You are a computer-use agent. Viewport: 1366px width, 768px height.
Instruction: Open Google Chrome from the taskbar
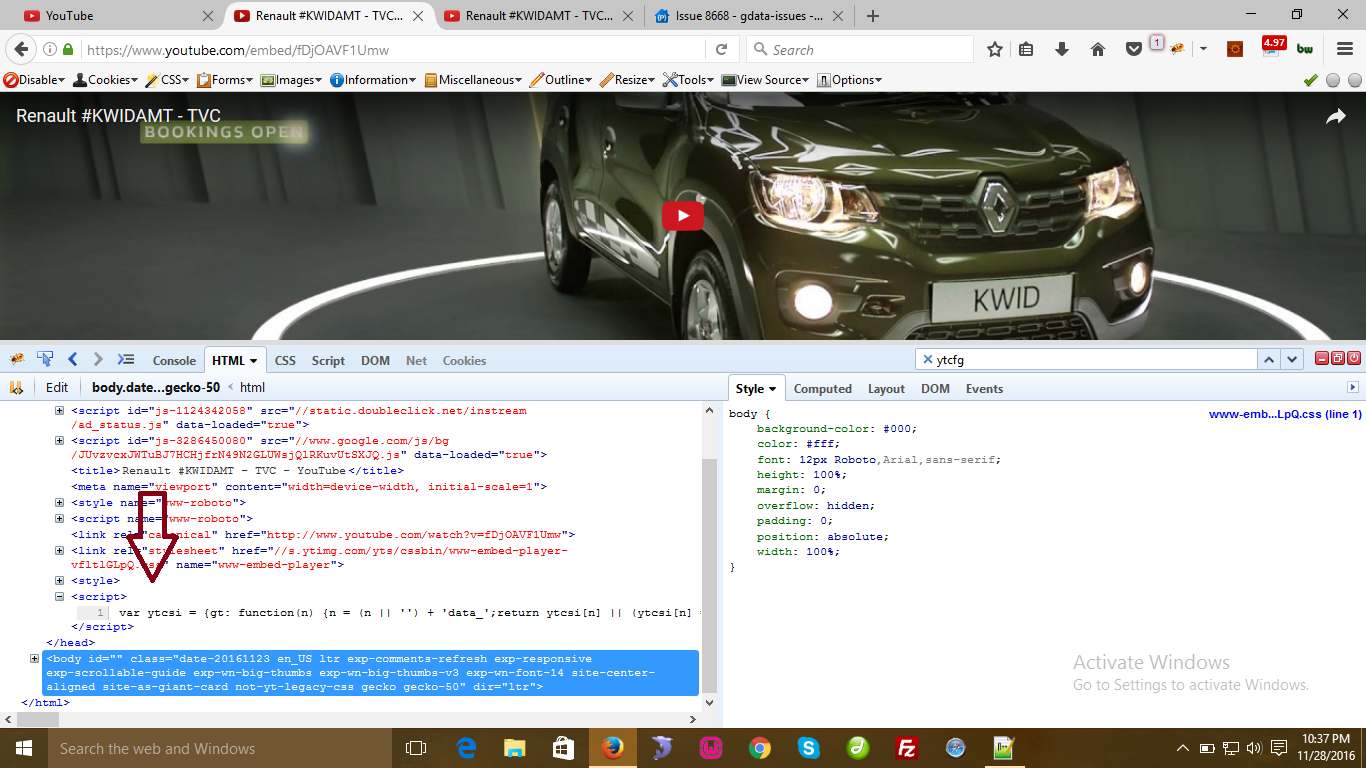760,748
